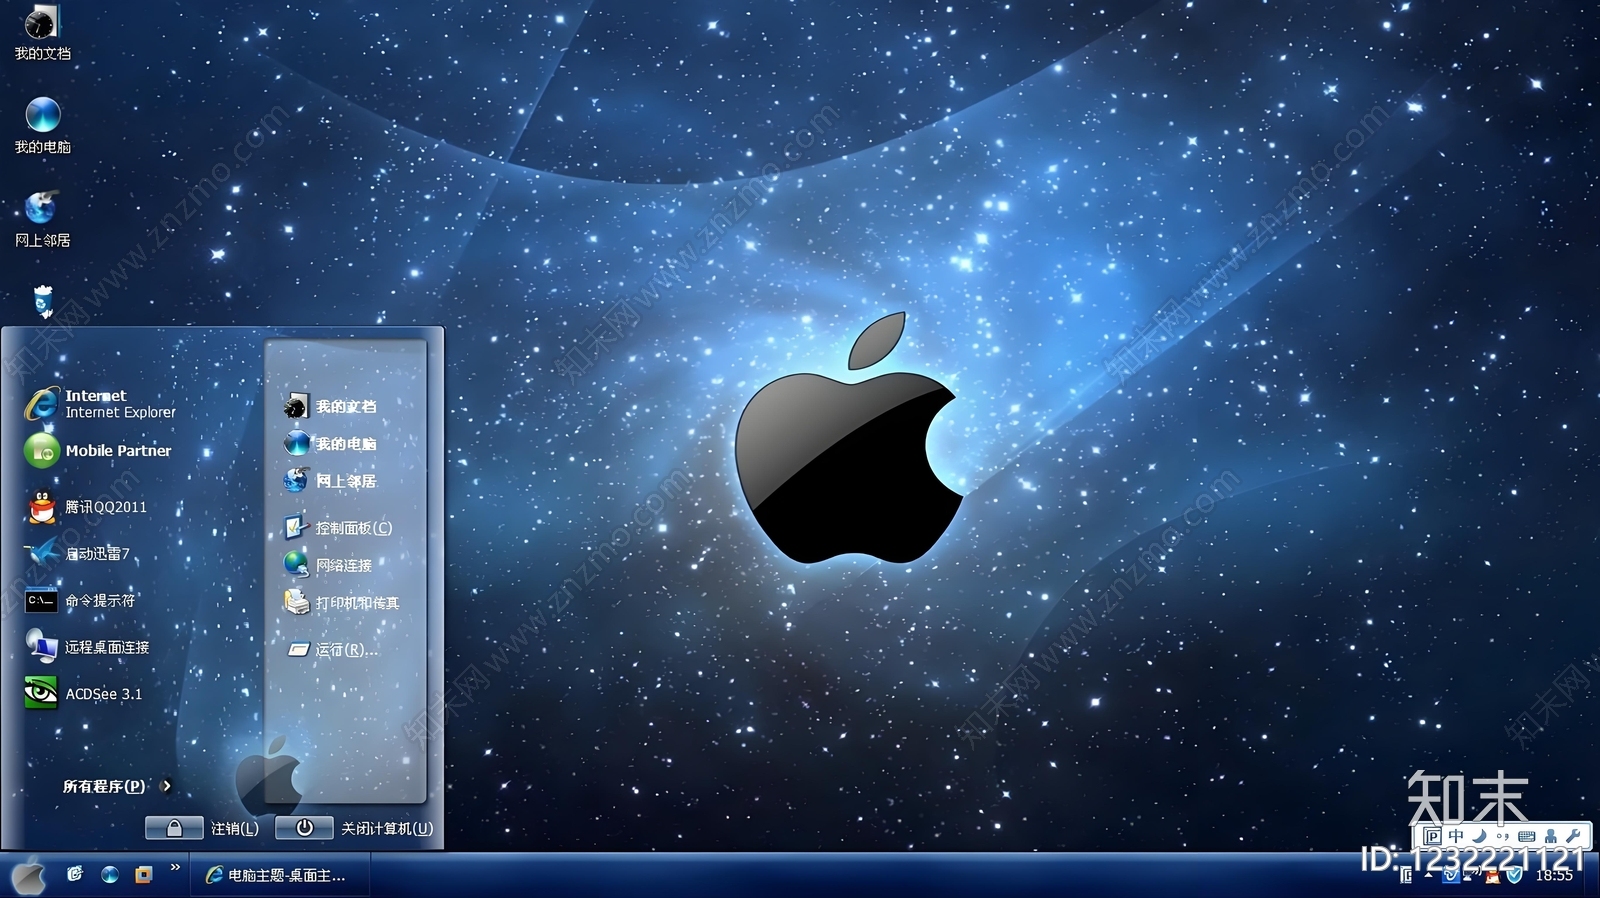Screen dimensions: 1600x898
Task: Expand 所有程序(P) programs list
Action: coord(117,786)
